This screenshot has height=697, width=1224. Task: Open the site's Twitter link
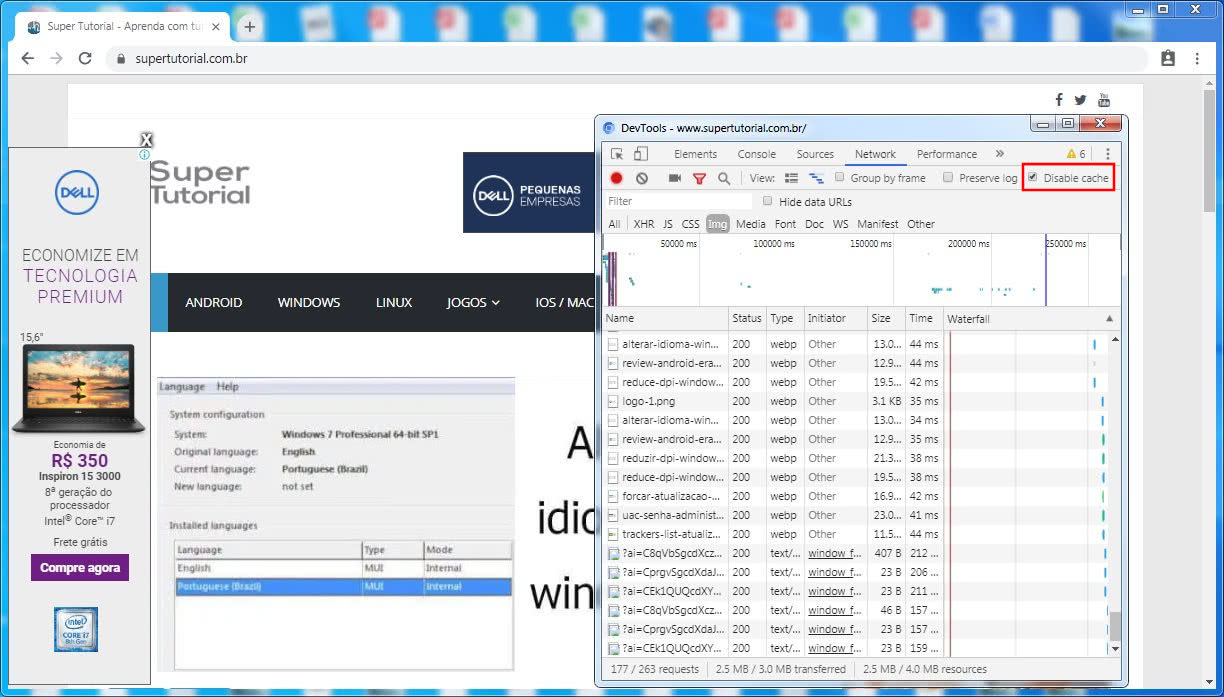pyautogui.click(x=1081, y=99)
